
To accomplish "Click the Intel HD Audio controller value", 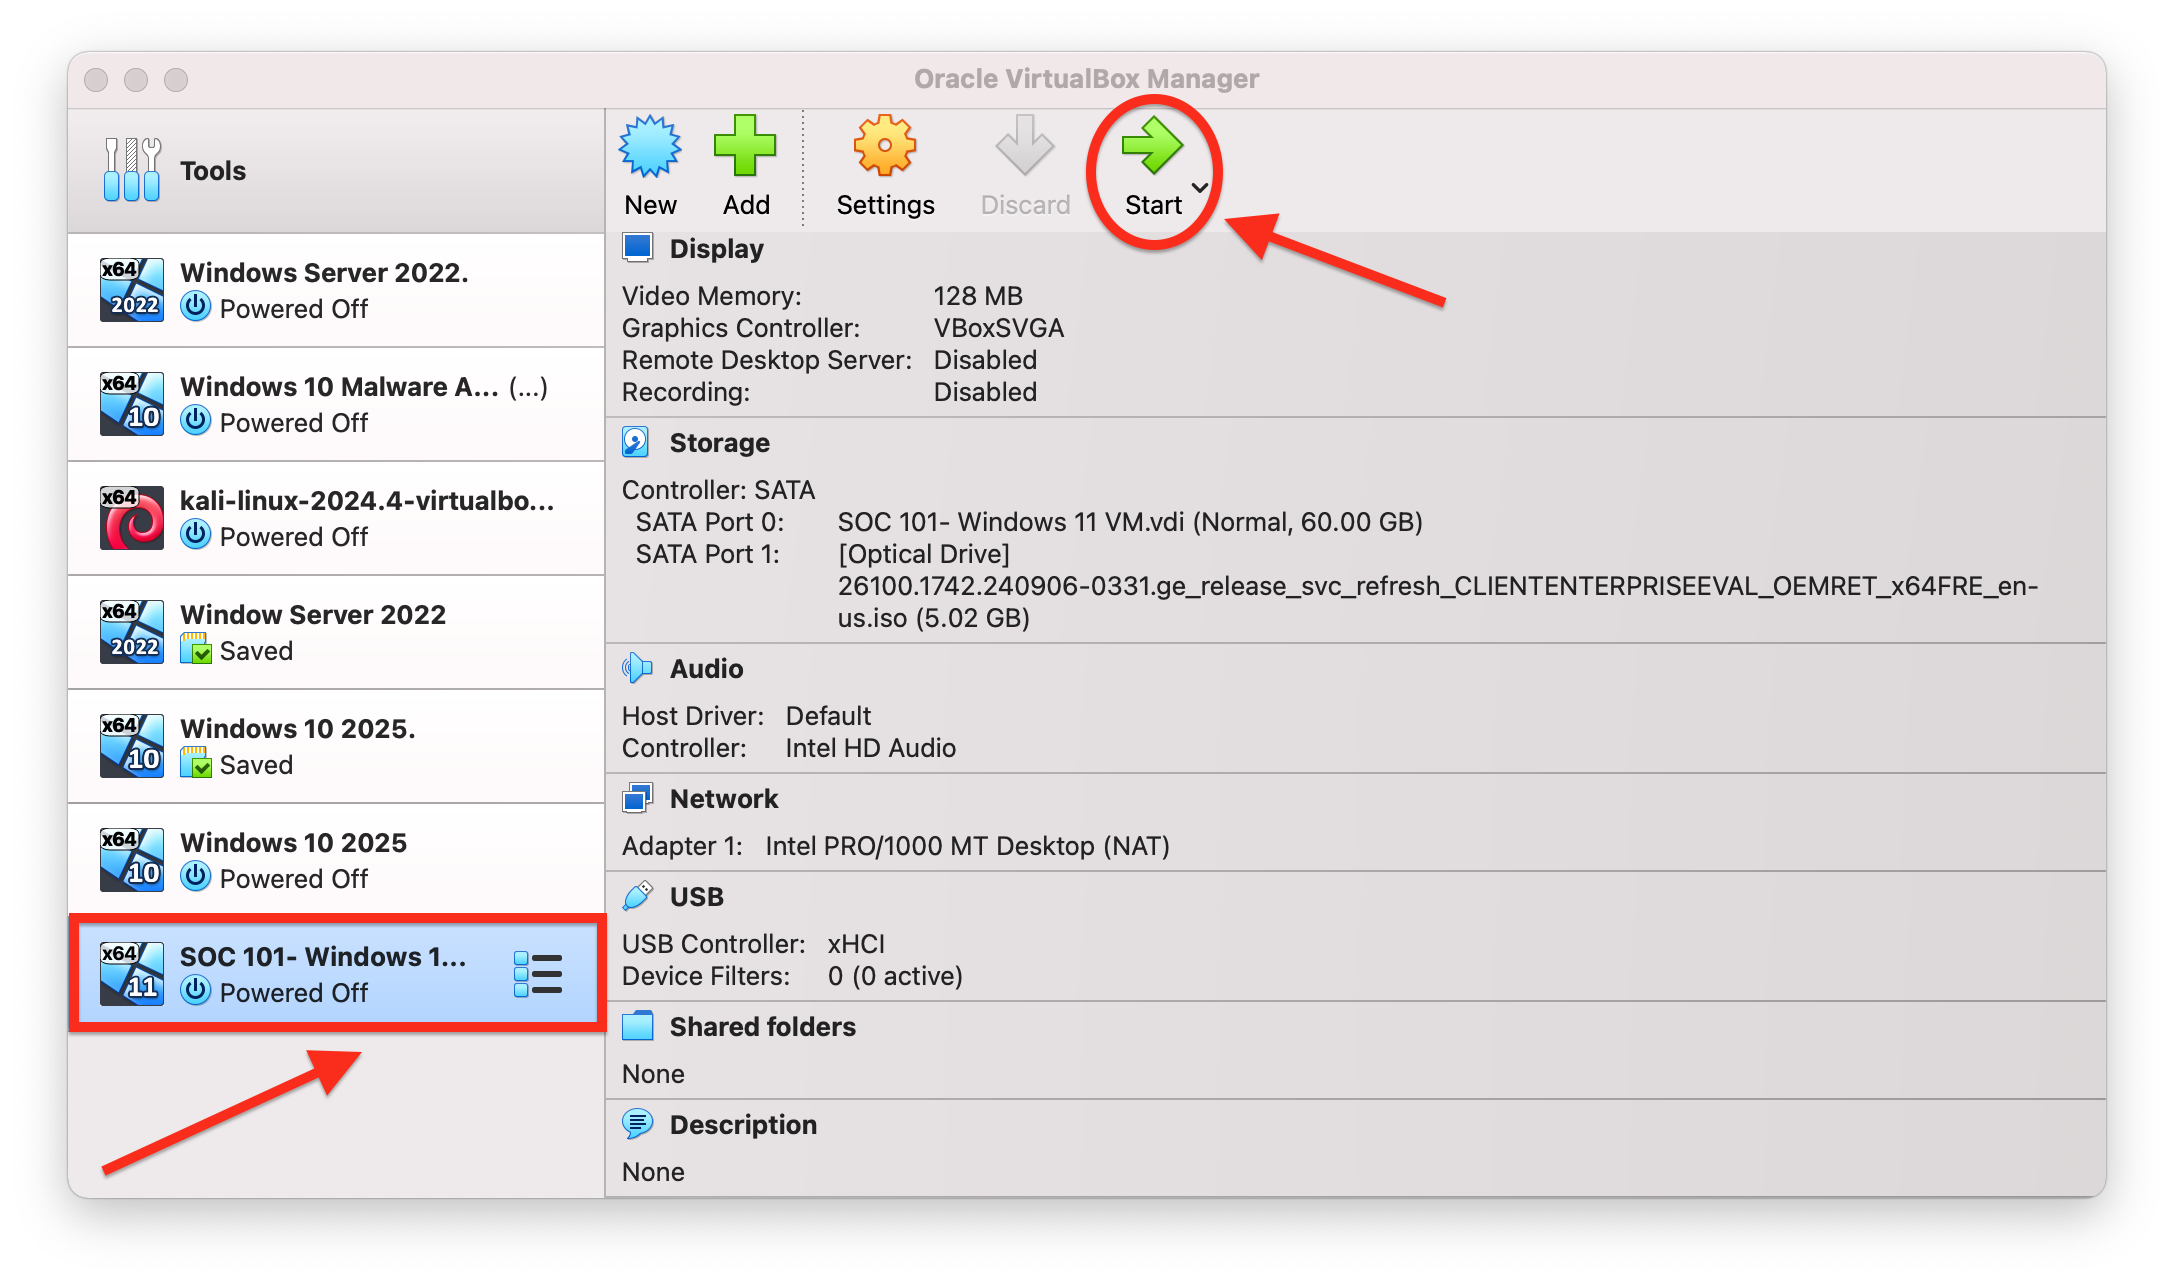I will click(x=870, y=748).
